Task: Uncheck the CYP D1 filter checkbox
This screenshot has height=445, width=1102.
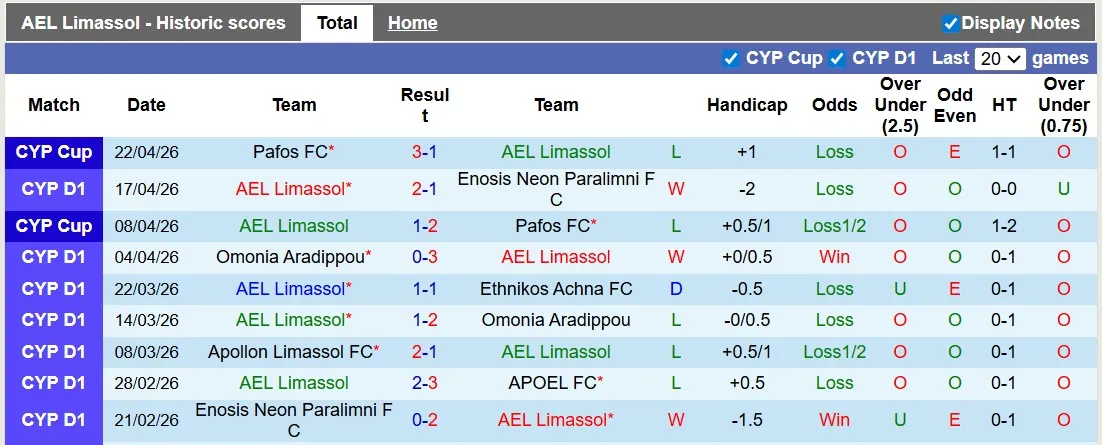Action: point(837,58)
